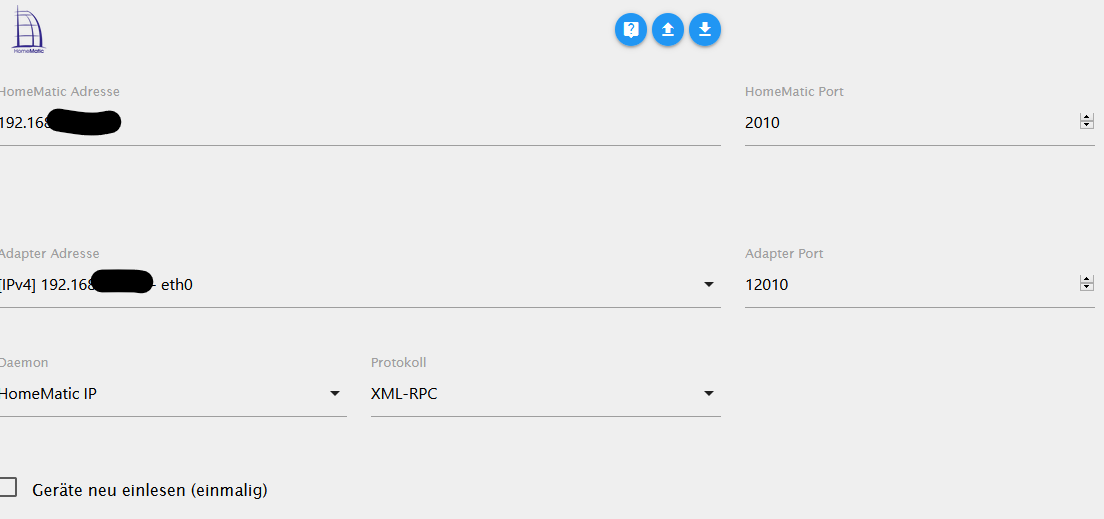Click the 'Adapter Adresse' field label

50,254
